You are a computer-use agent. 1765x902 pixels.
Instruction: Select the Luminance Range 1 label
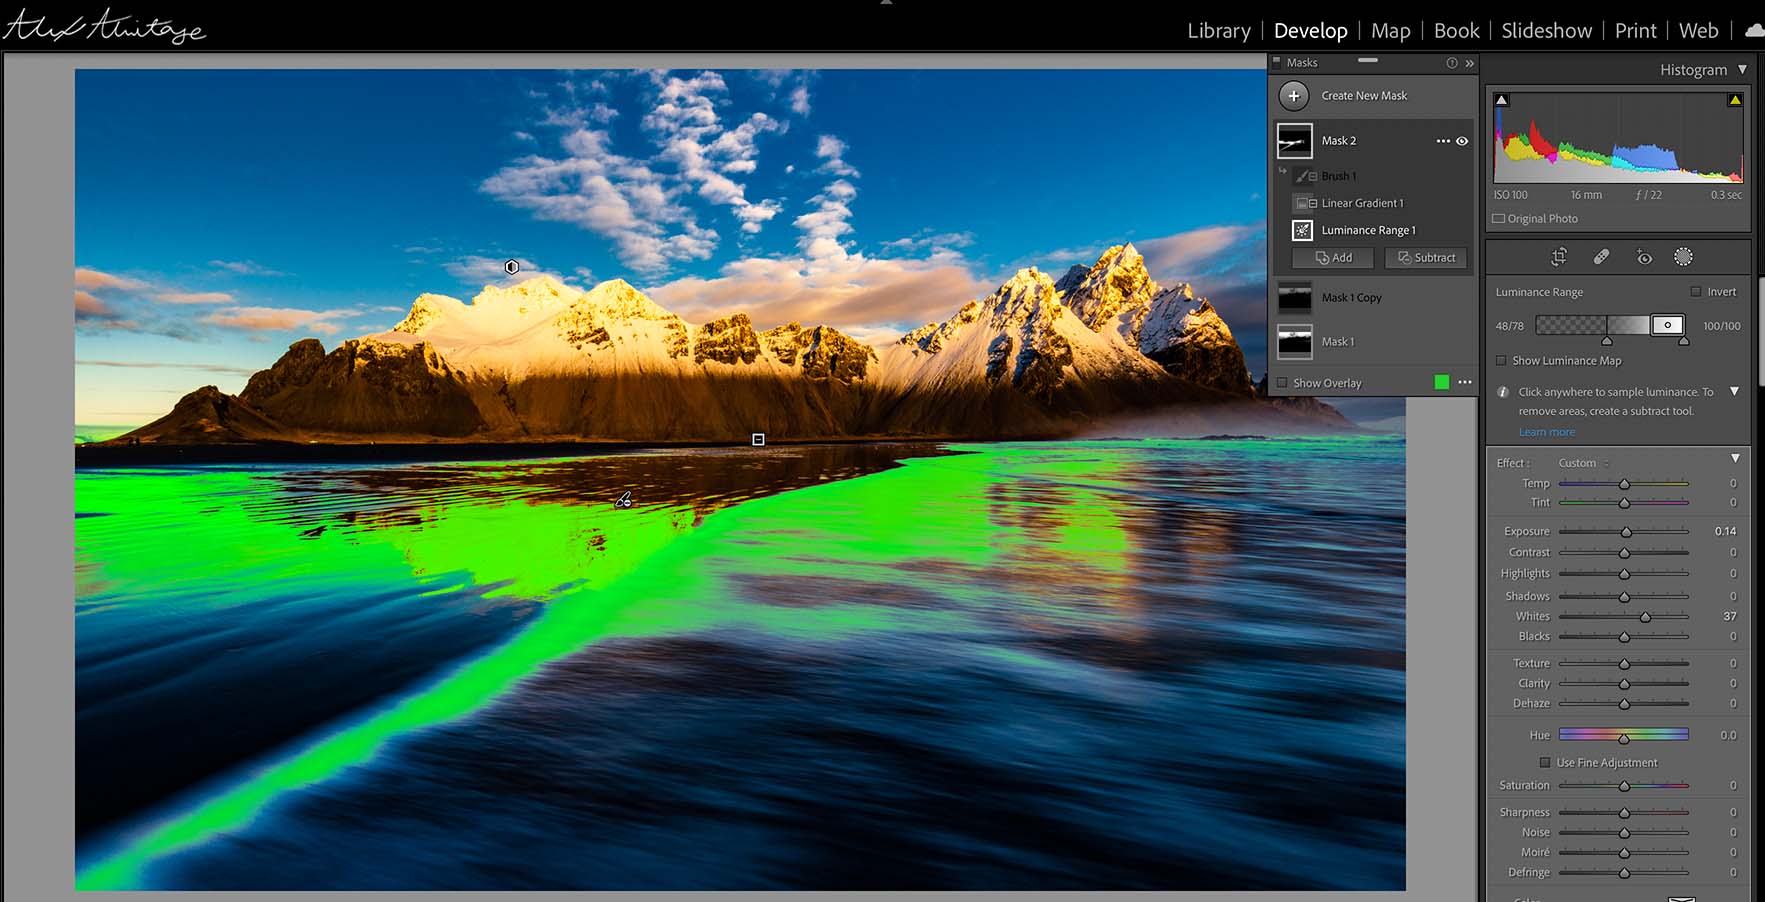(x=1368, y=230)
